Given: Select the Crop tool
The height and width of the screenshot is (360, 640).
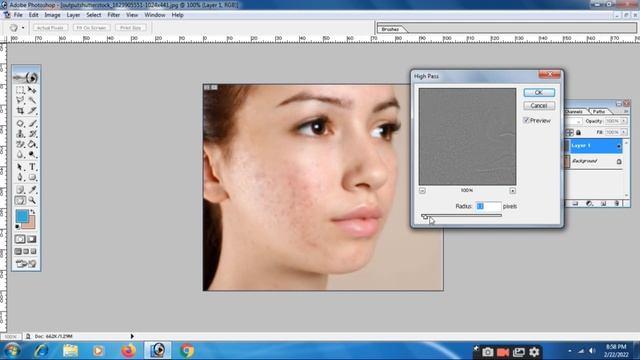Looking at the screenshot, I should tap(20, 111).
